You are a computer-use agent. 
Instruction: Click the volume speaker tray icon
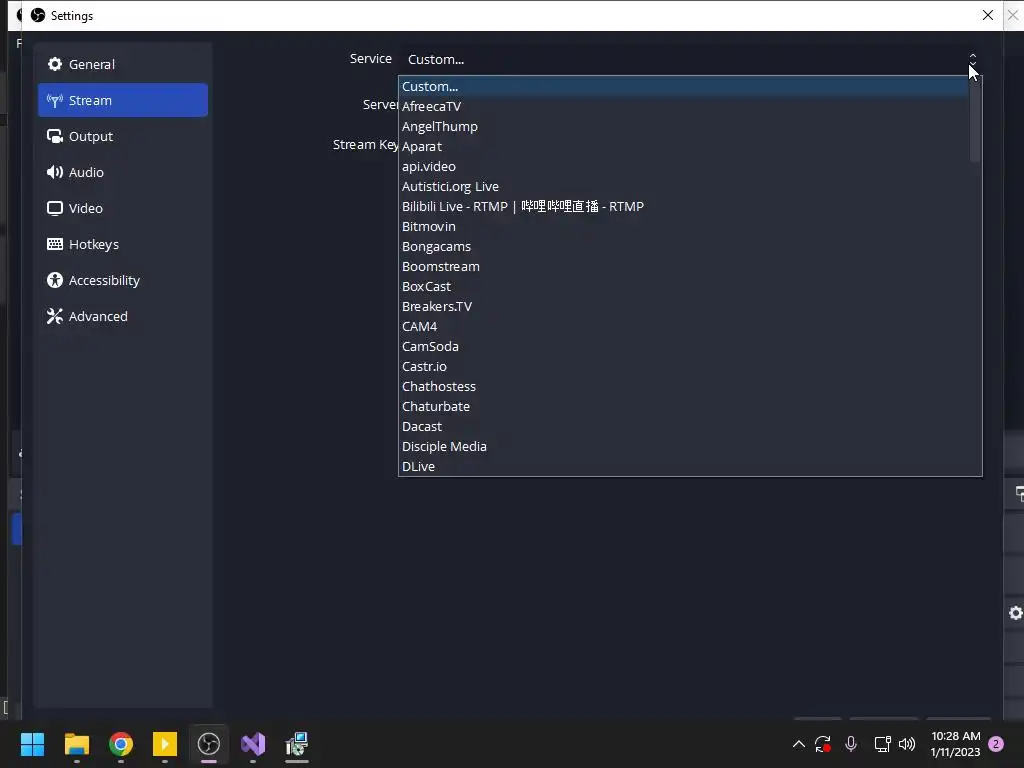point(907,744)
